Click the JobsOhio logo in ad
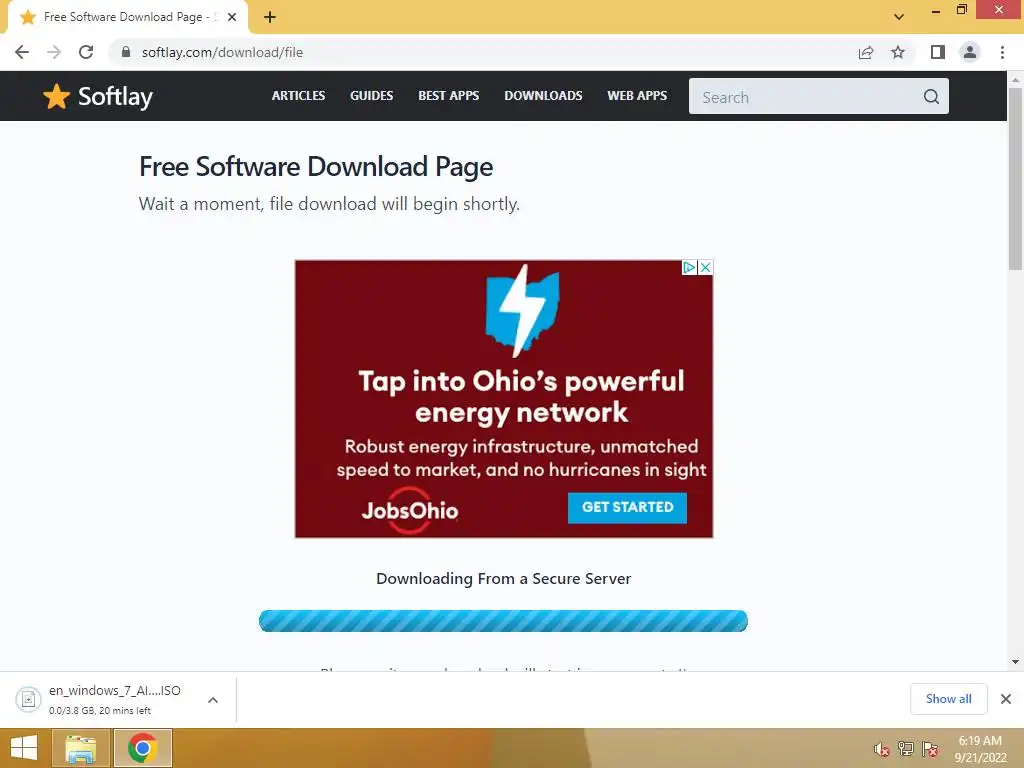The width and height of the screenshot is (1024, 768). coord(410,510)
